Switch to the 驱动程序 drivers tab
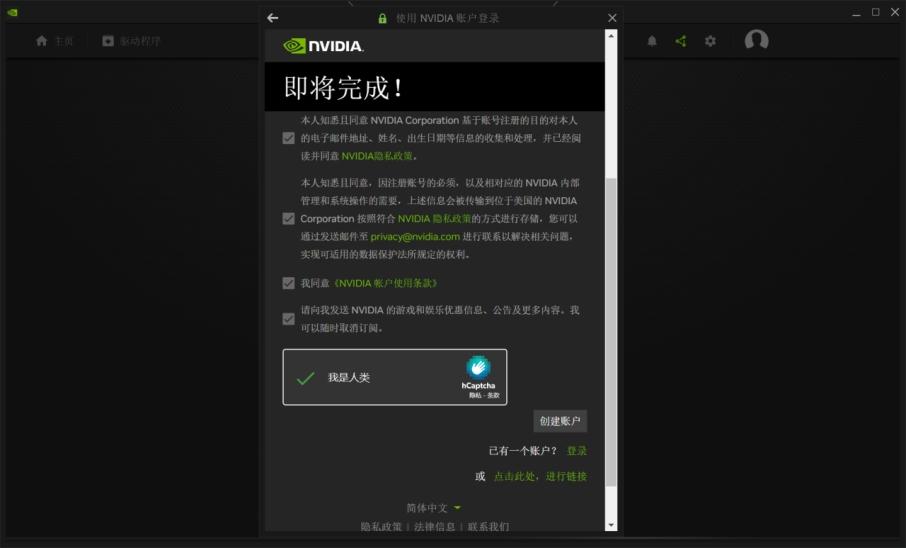This screenshot has width=906, height=548. 131,41
